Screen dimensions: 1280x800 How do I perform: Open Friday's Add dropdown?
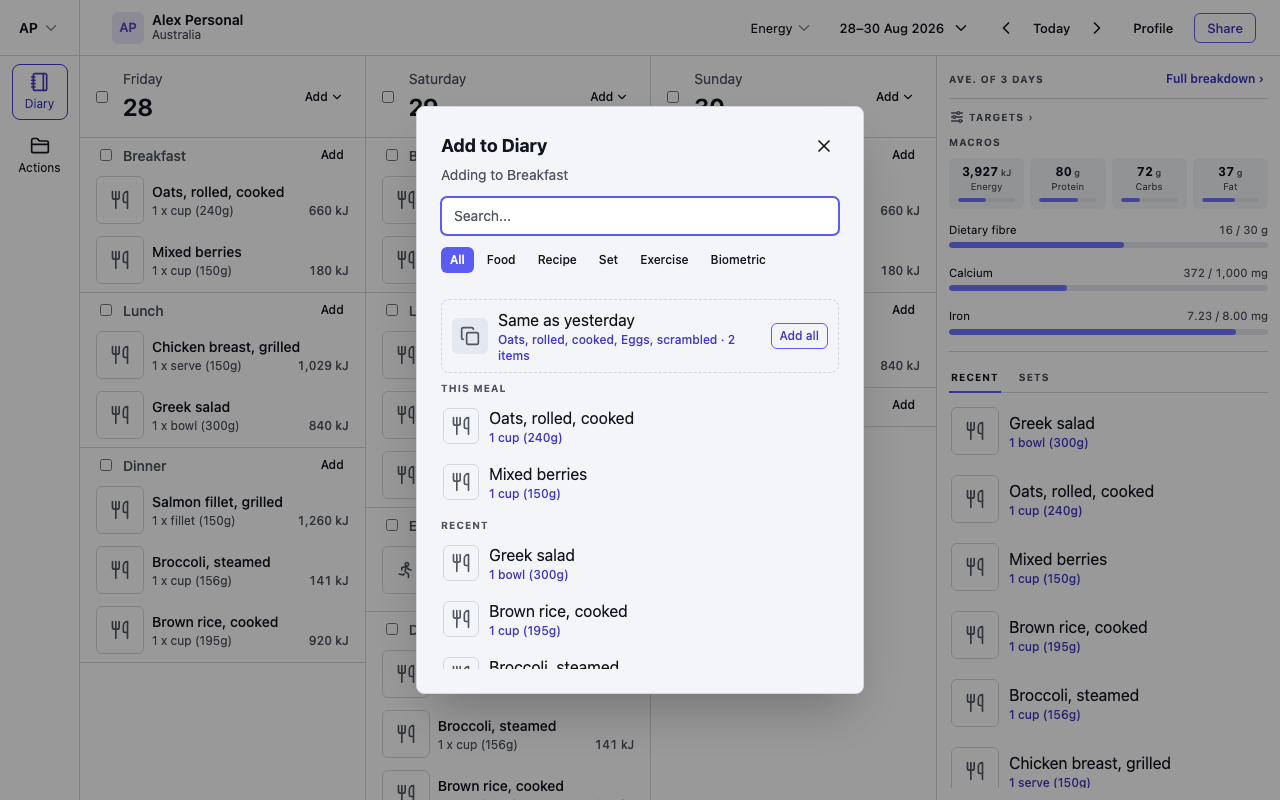point(323,97)
